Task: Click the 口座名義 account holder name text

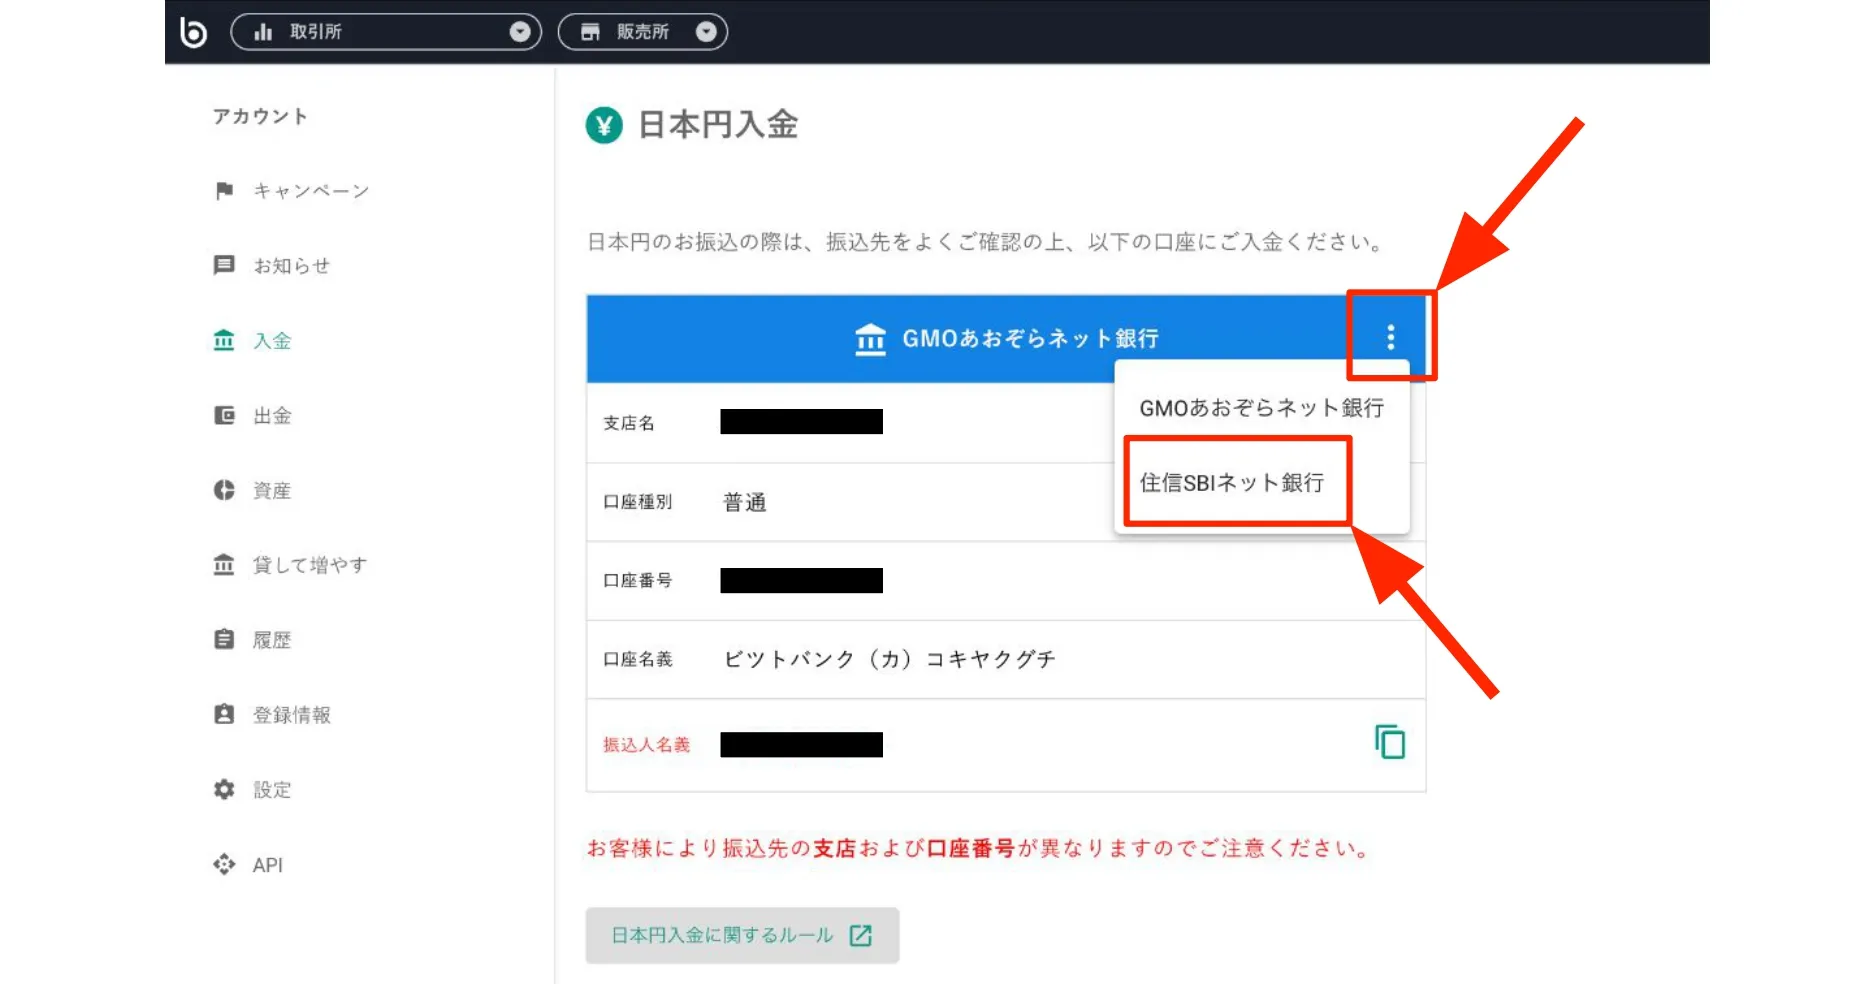Action: (889, 659)
